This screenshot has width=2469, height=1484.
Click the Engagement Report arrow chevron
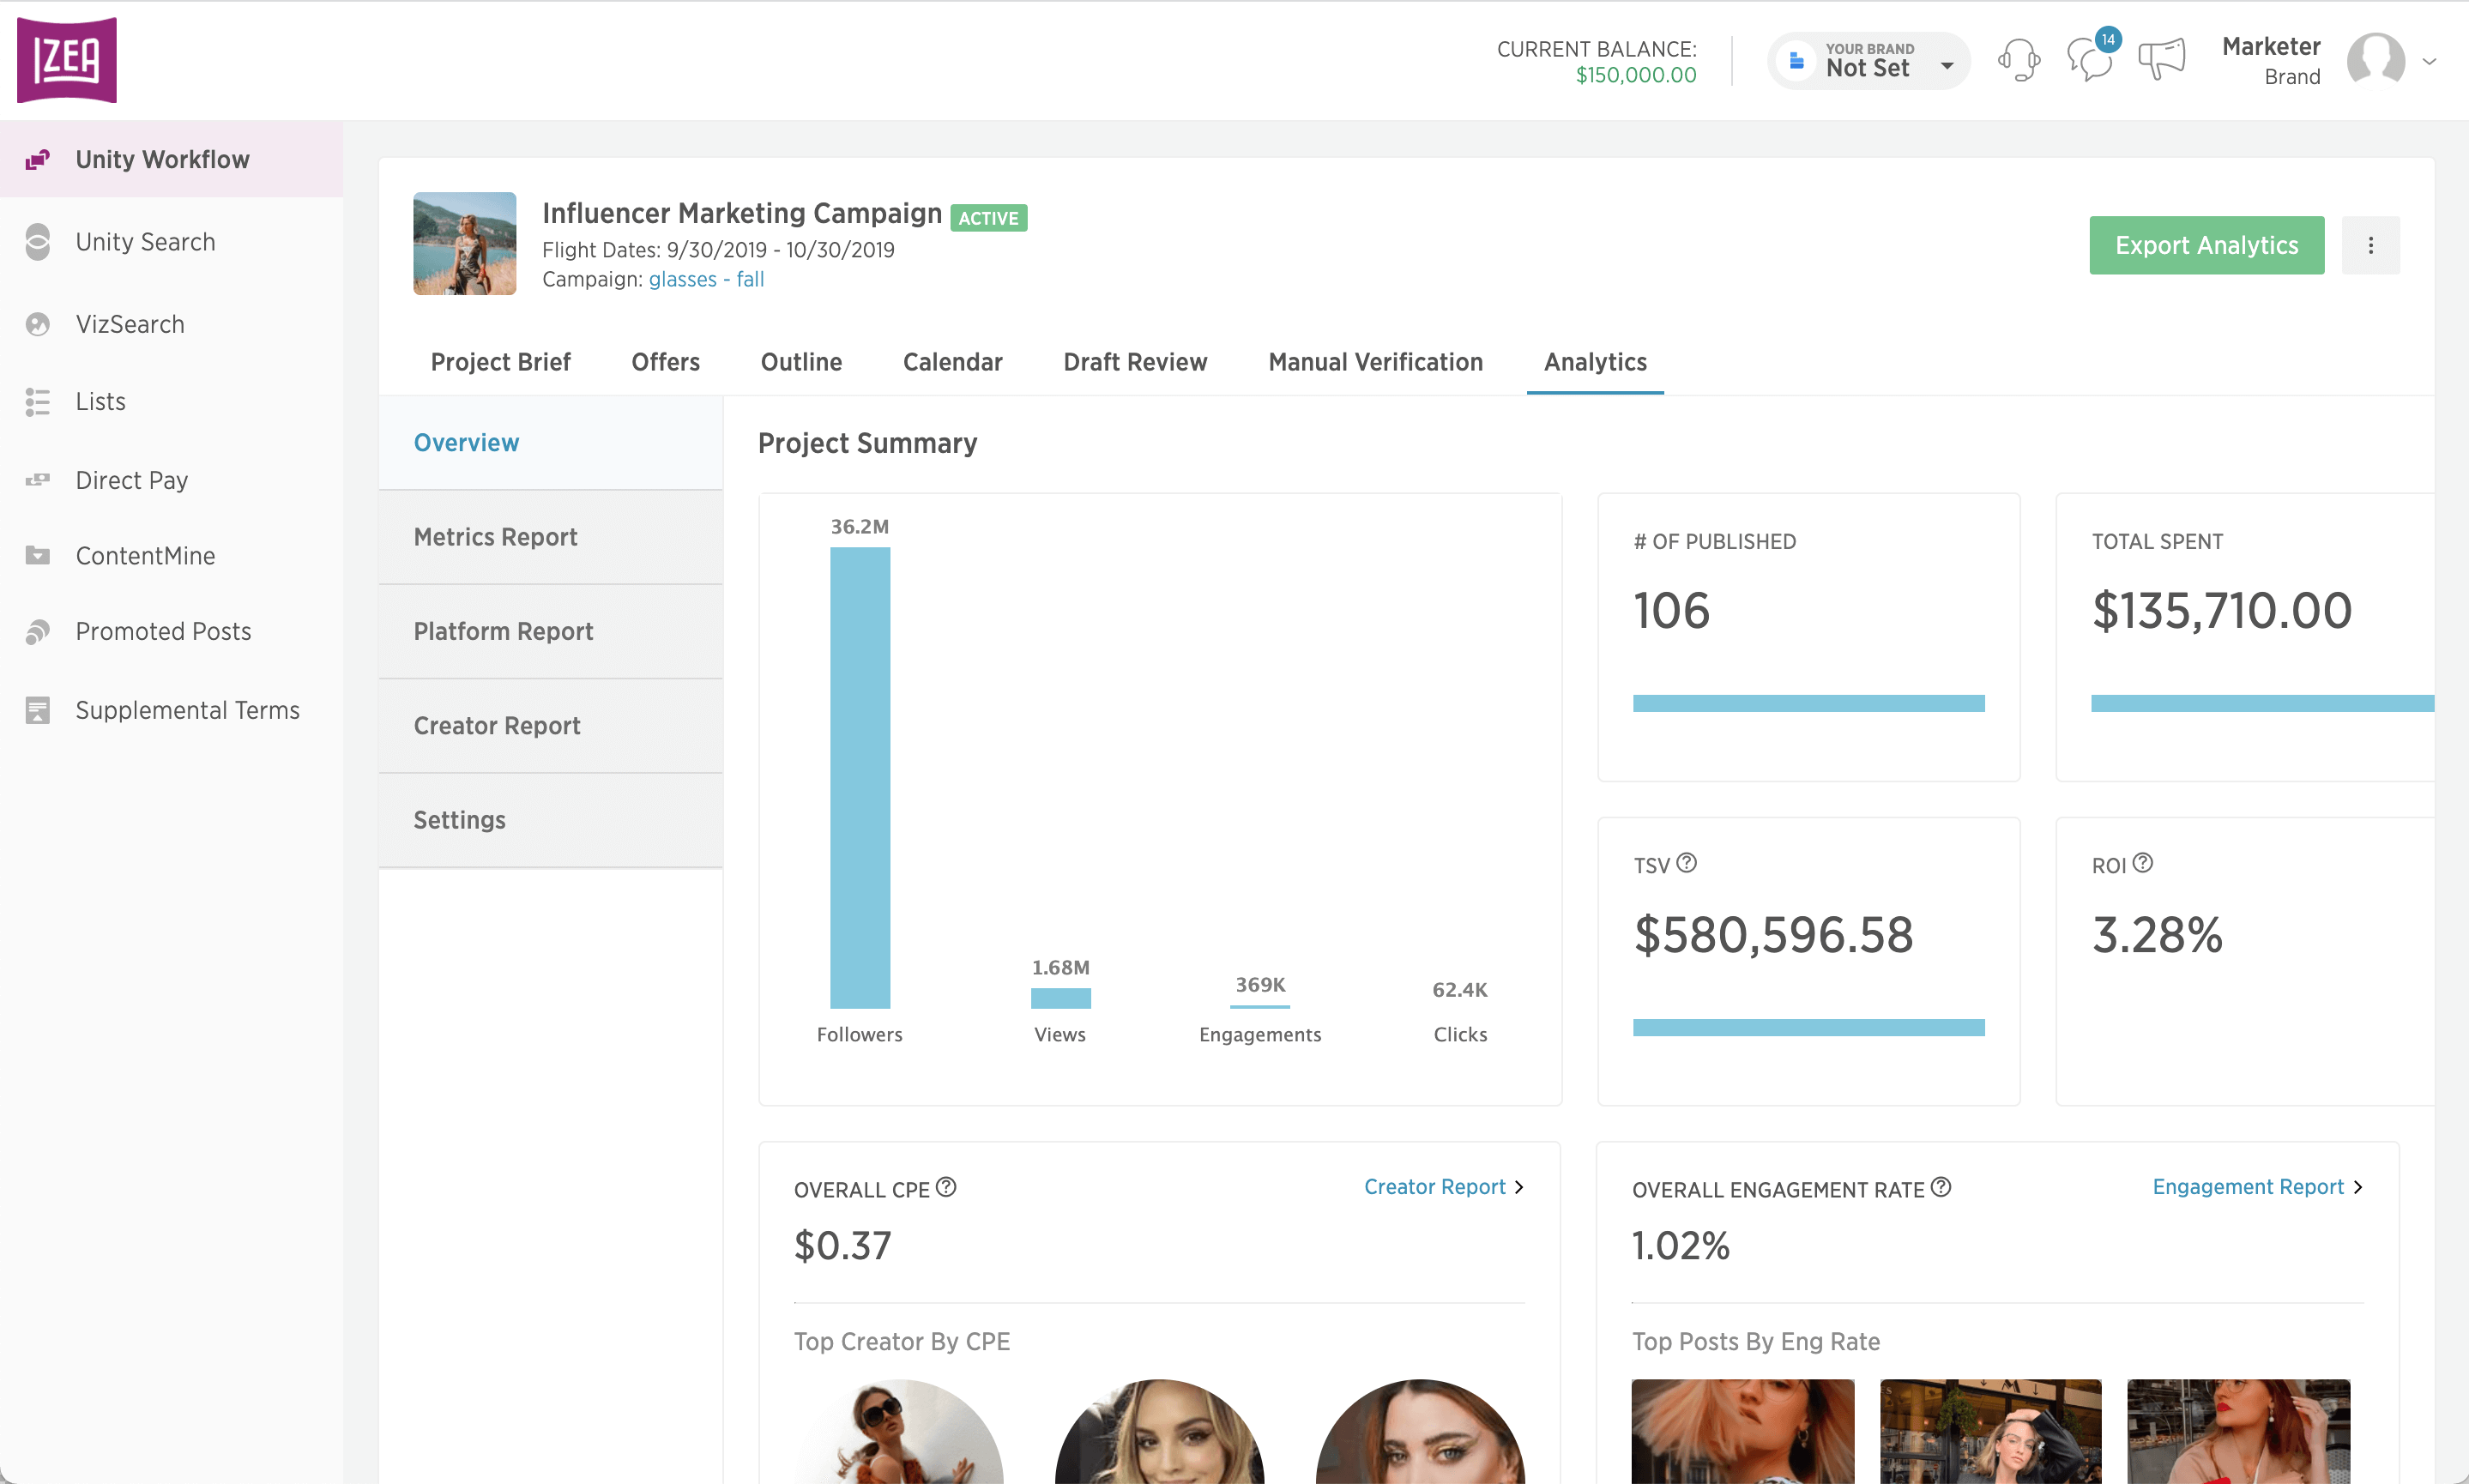pos(2357,1187)
